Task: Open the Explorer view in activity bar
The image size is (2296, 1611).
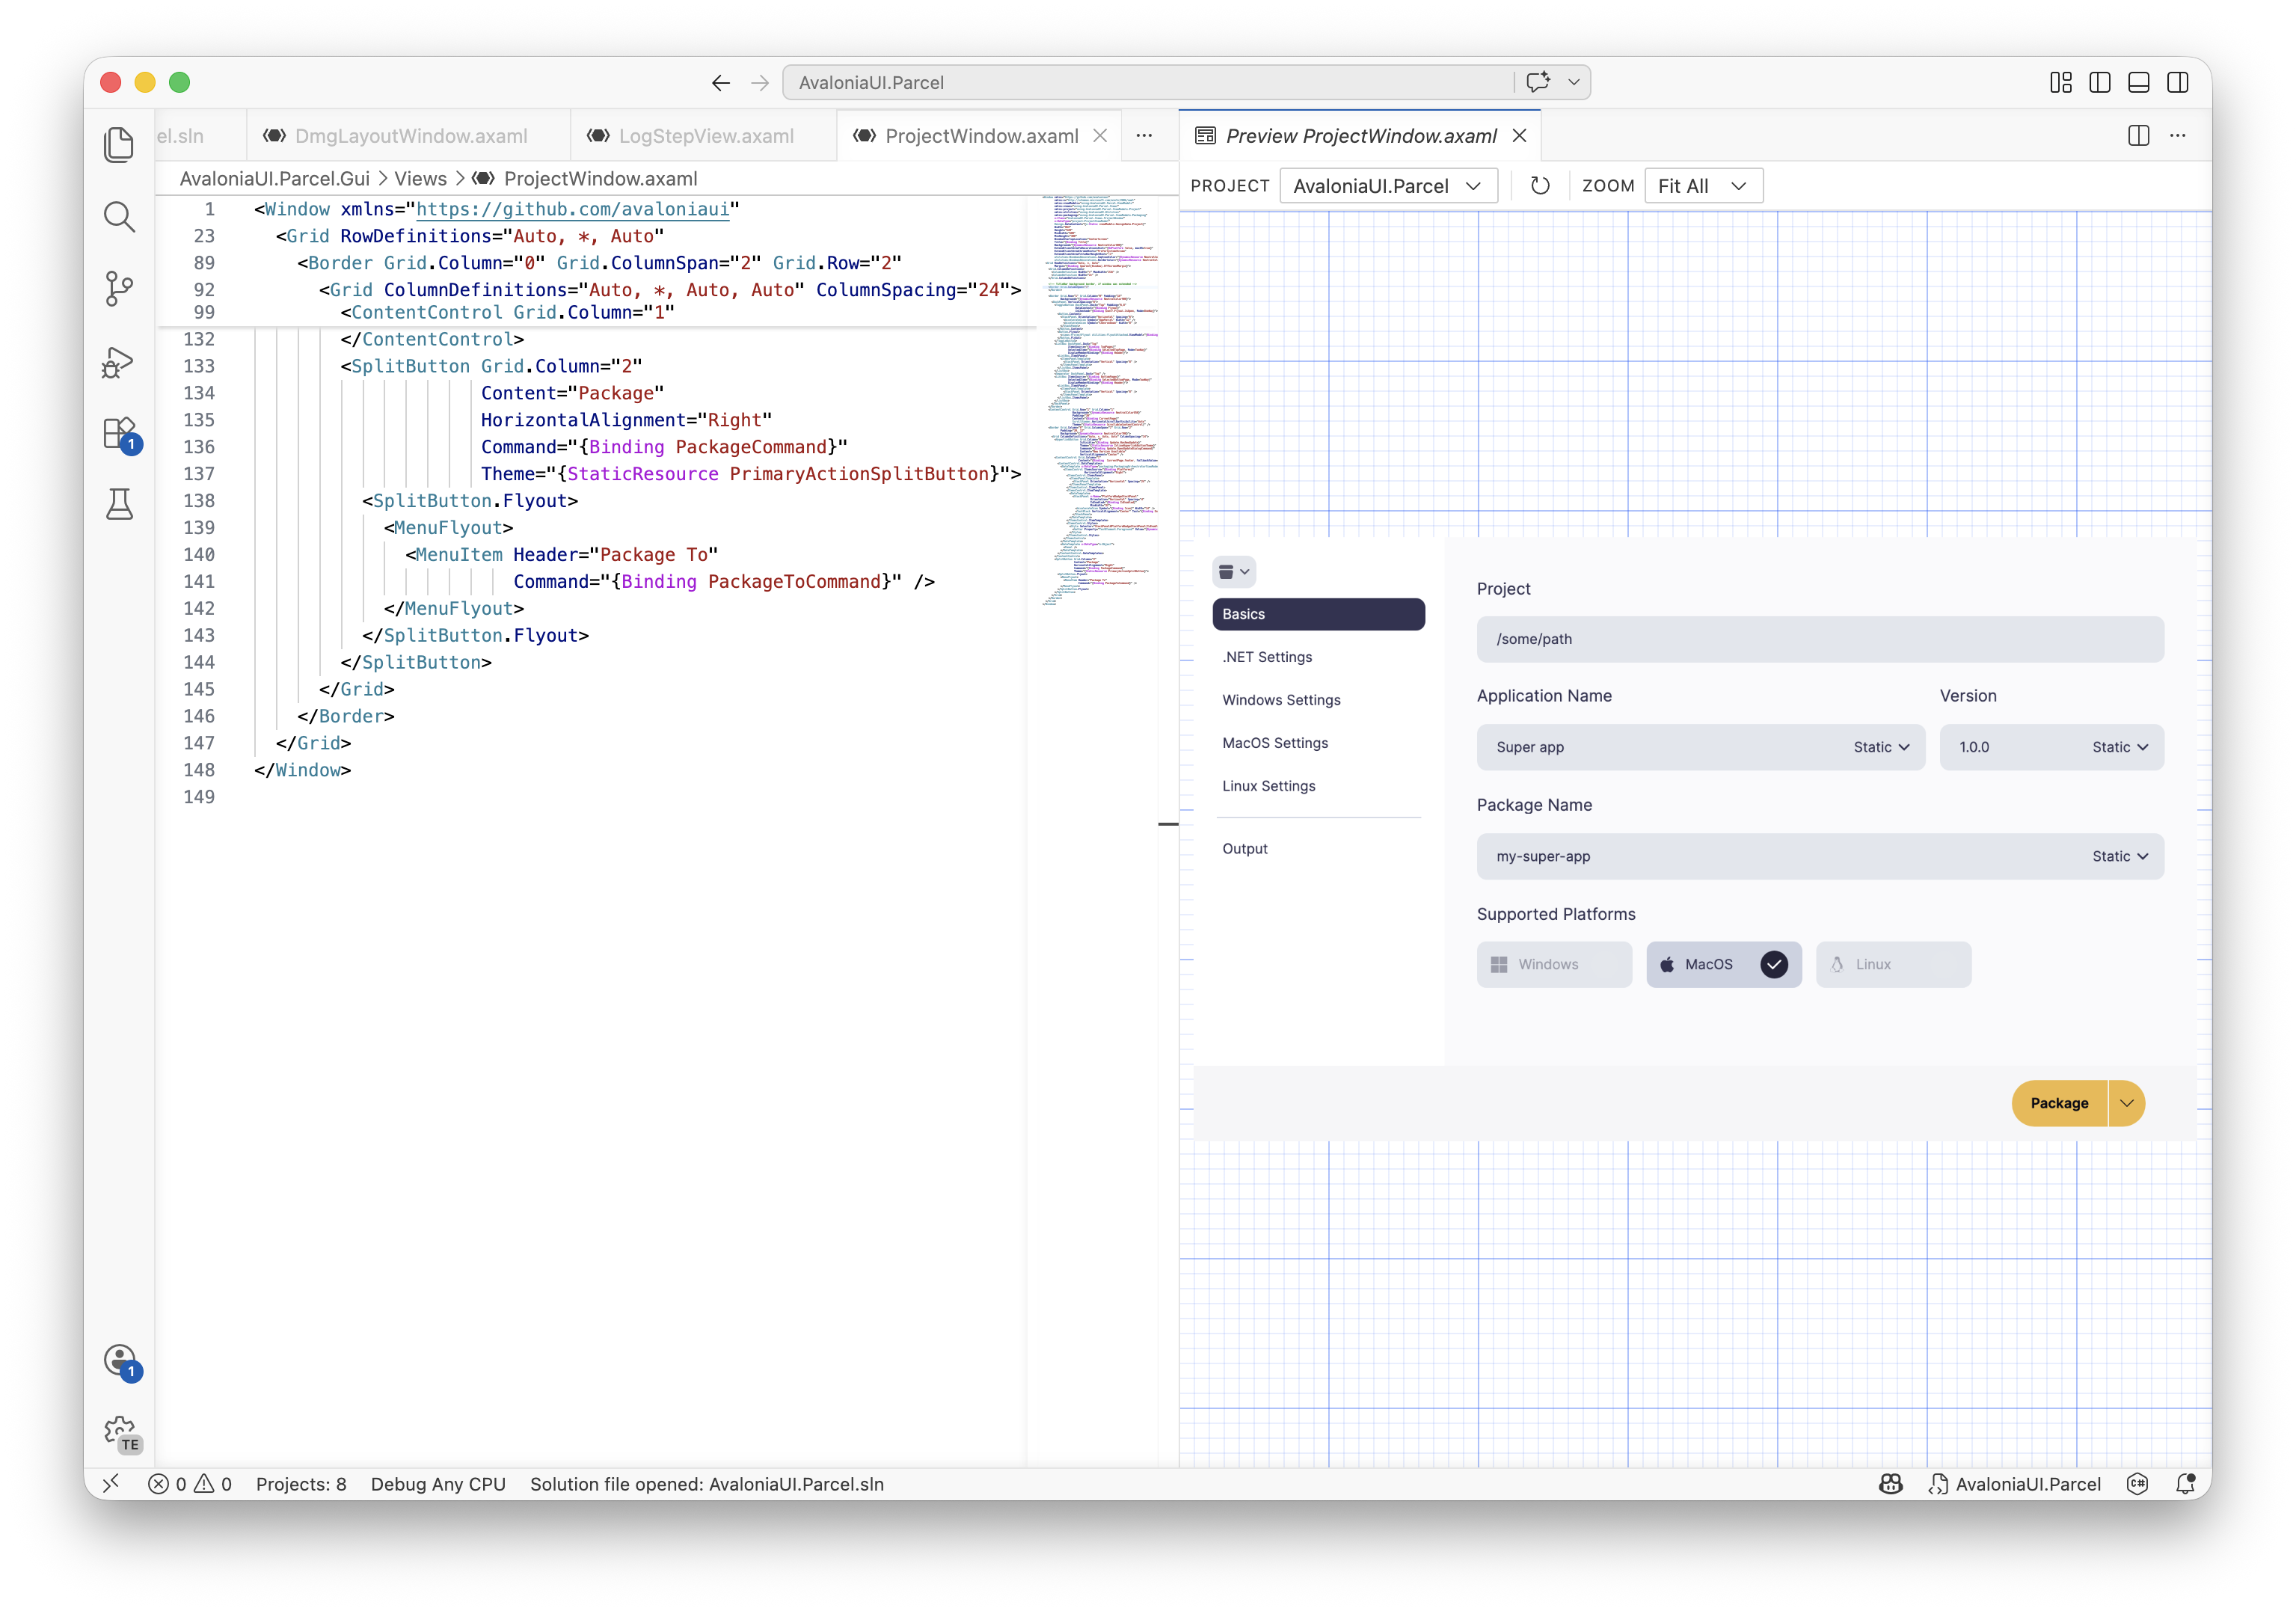Action: pyautogui.click(x=119, y=145)
